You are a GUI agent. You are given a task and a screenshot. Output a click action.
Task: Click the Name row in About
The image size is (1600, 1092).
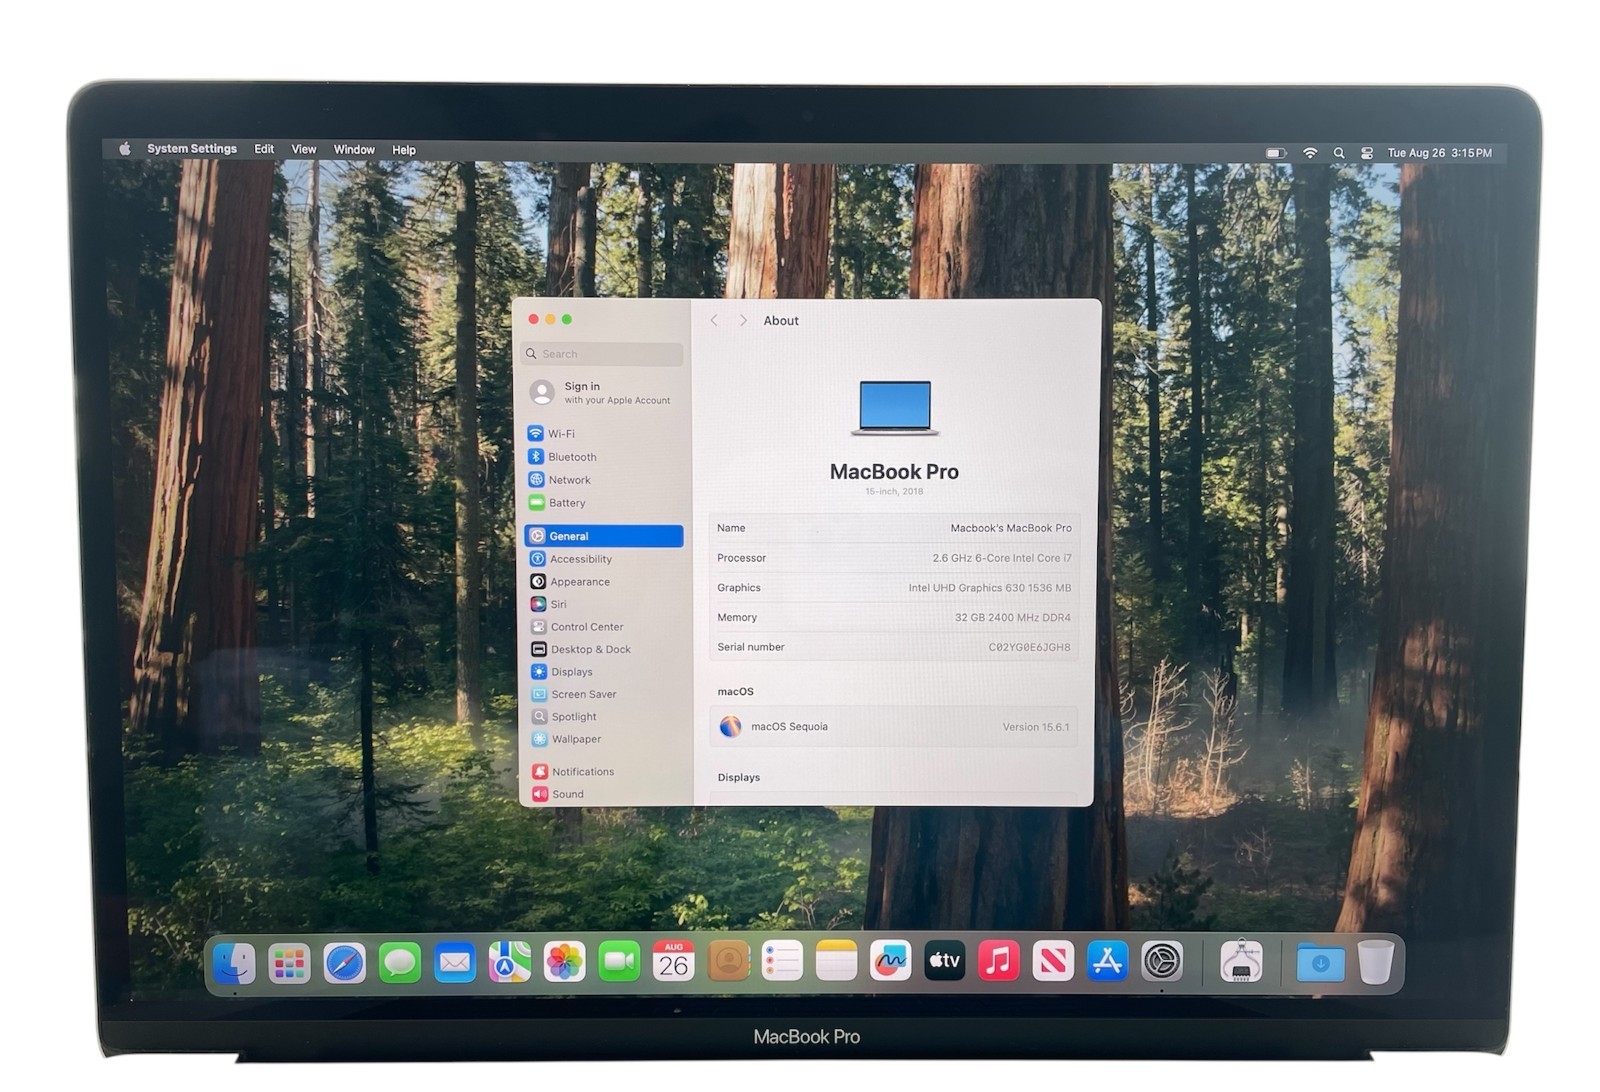click(x=894, y=528)
